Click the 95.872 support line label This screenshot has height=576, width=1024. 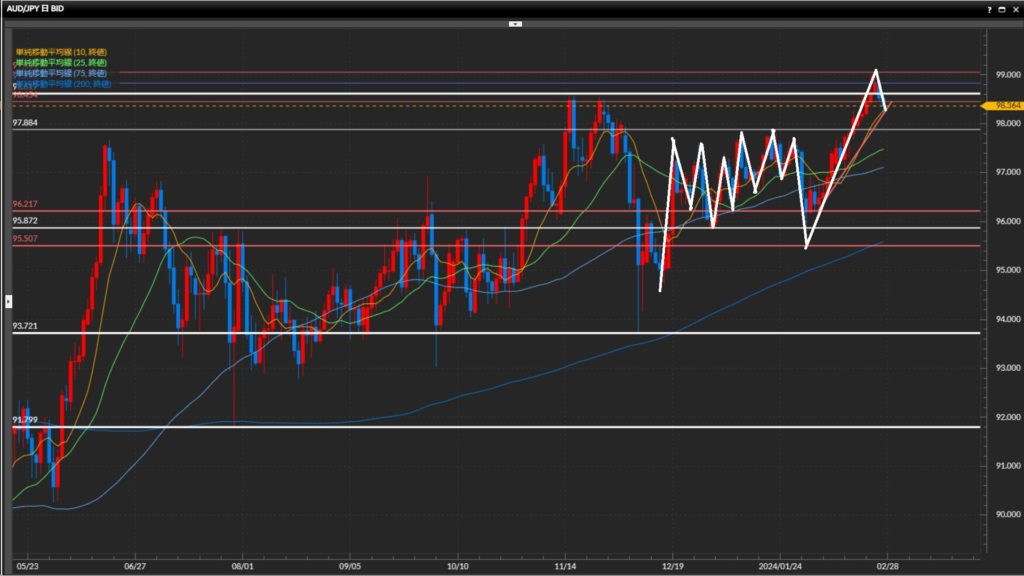[25, 221]
